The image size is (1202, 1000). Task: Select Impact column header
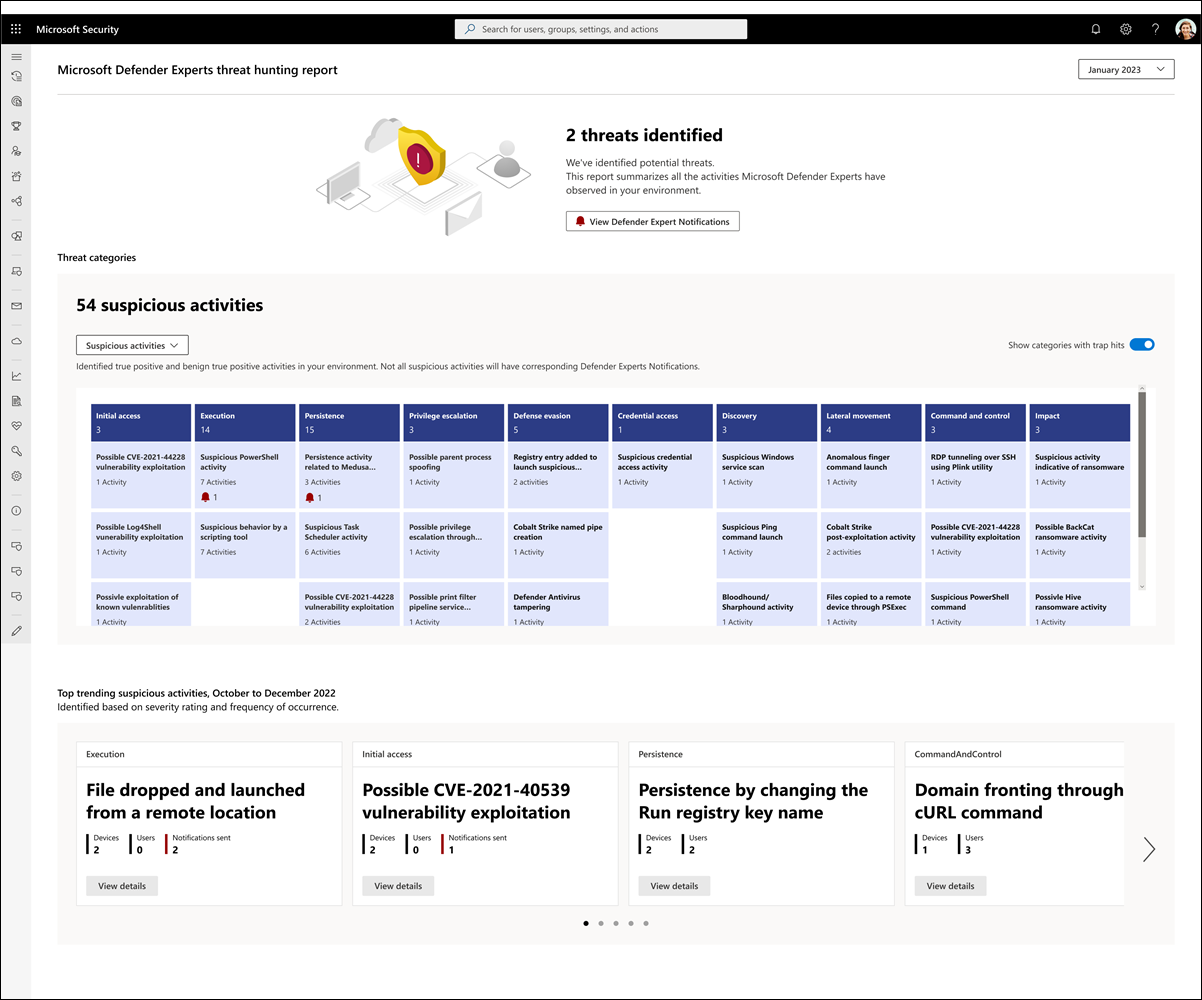coord(1080,422)
